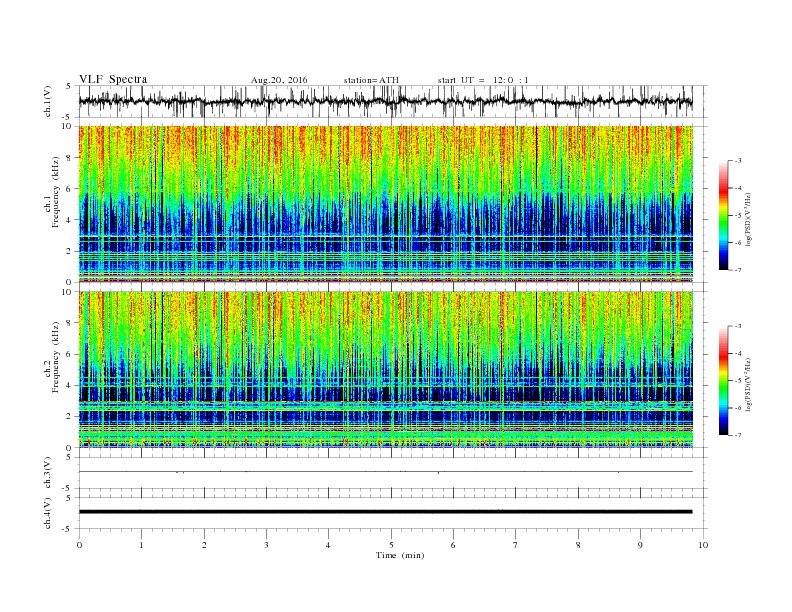Image resolution: width=792 pixels, height=612 pixels.
Task: Click the ch.1 voltage waveform trace
Action: (x=386, y=101)
